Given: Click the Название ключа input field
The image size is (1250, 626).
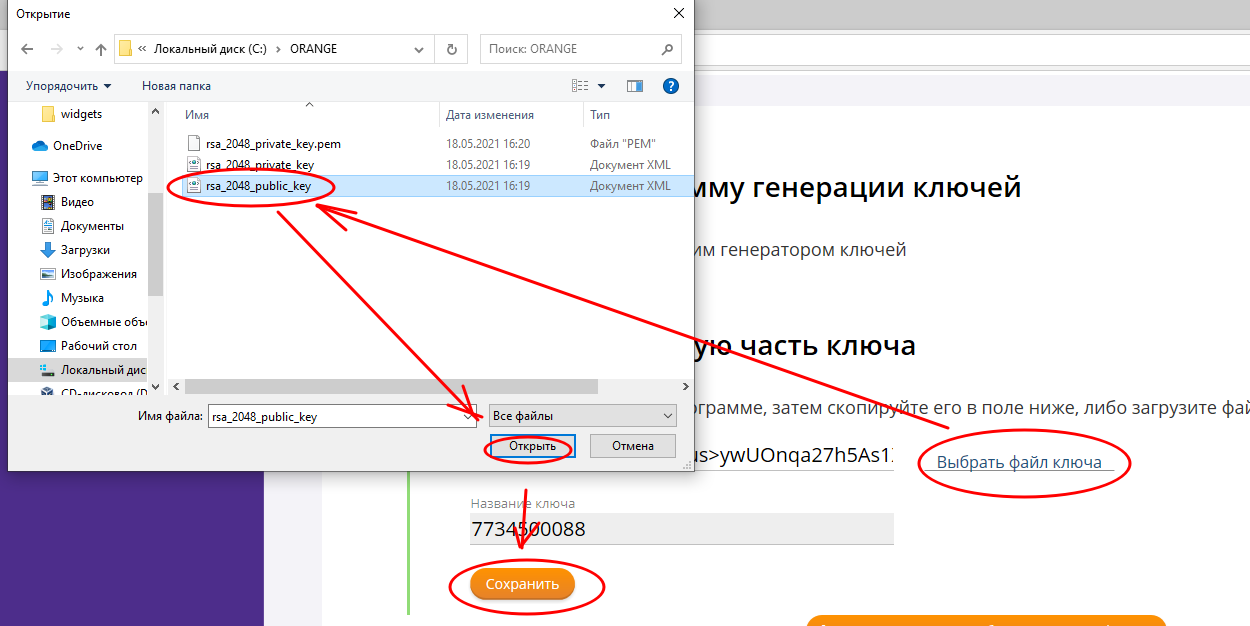Looking at the screenshot, I should pyautogui.click(x=681, y=529).
